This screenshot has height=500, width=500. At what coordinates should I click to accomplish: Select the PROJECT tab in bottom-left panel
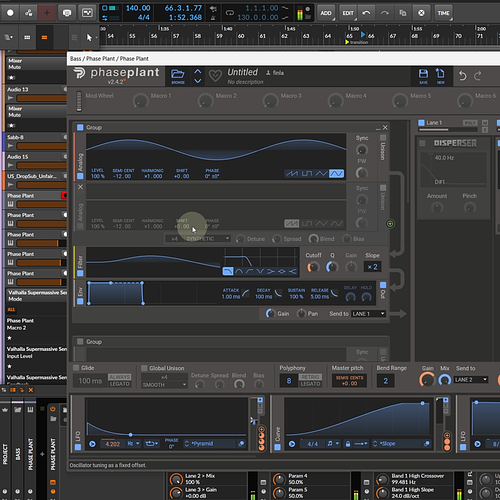point(5,454)
